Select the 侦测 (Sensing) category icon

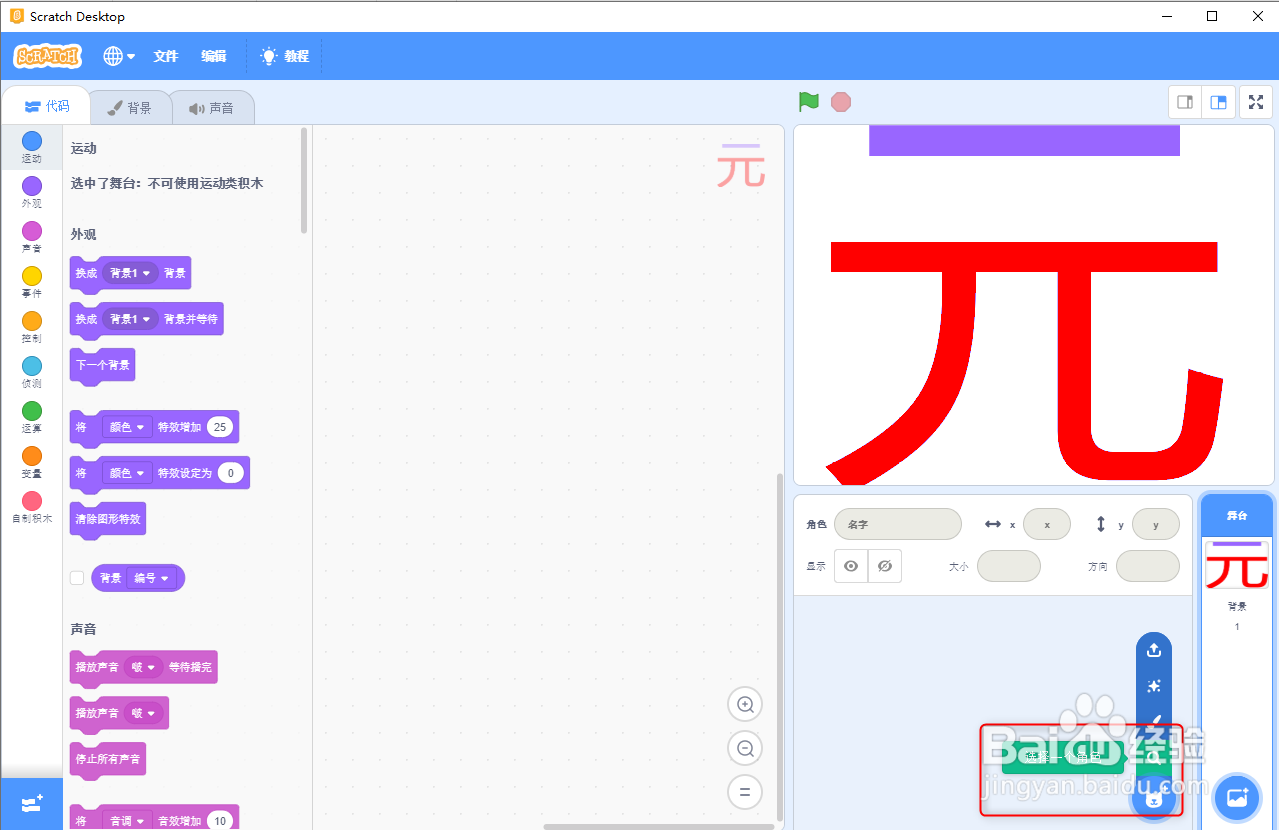[31, 372]
